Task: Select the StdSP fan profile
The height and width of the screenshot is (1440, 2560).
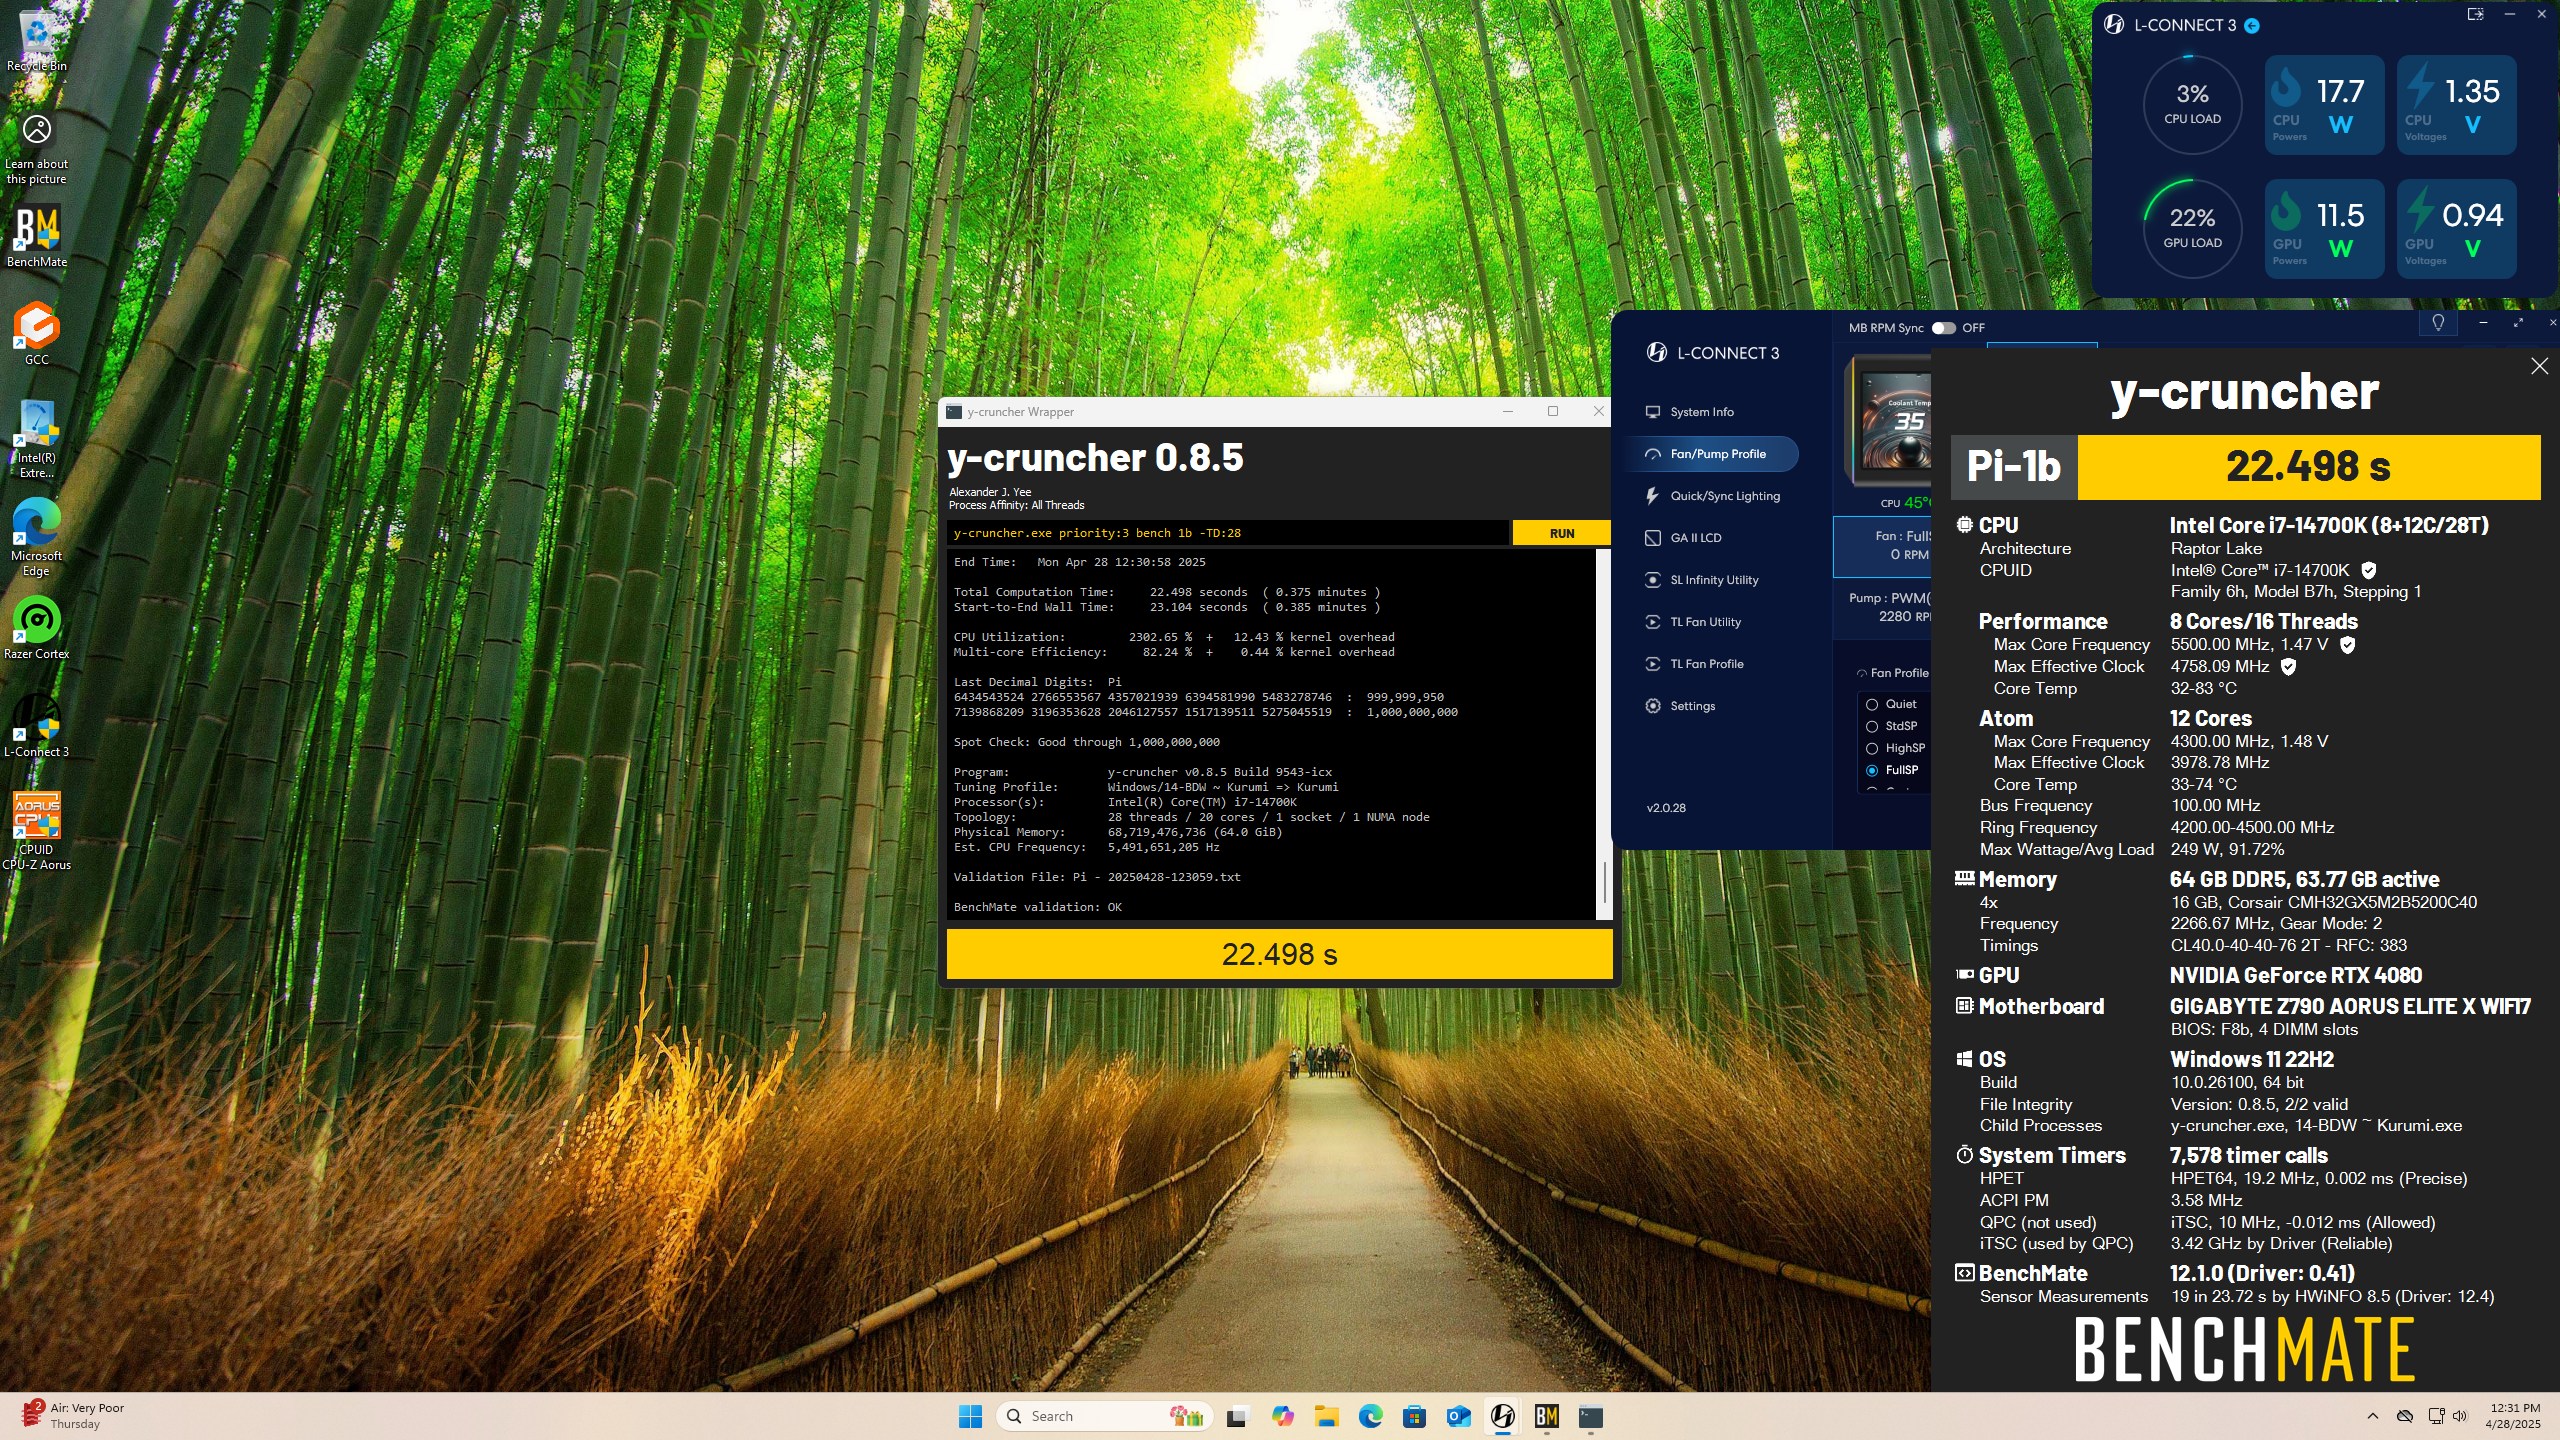Action: point(1871,726)
